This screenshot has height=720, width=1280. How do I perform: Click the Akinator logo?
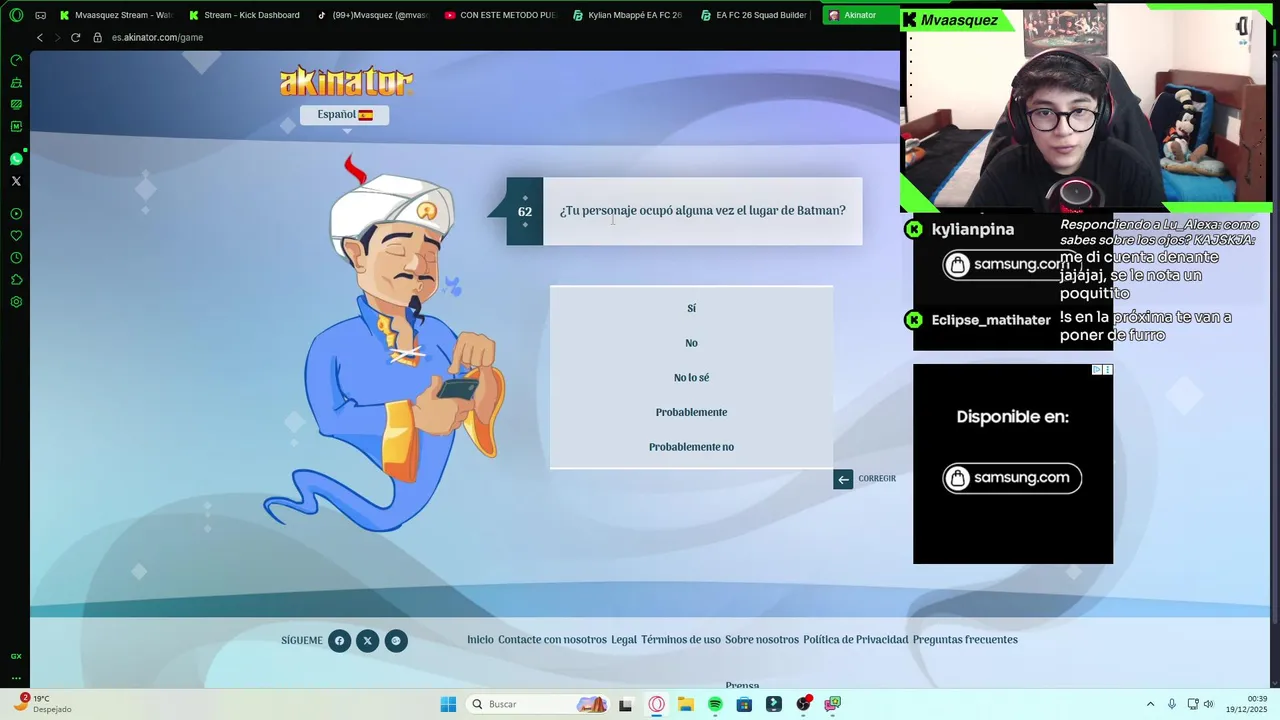346,82
